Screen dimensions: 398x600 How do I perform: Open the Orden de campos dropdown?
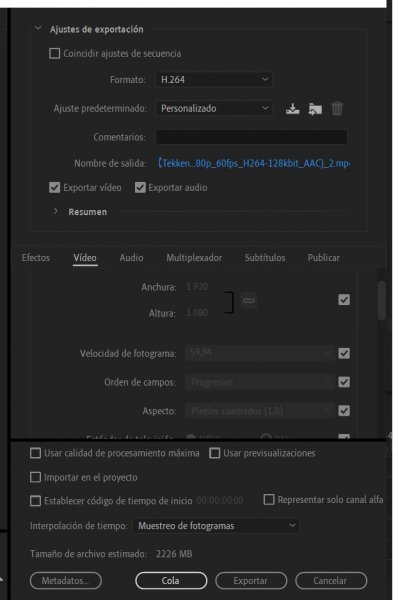259,382
